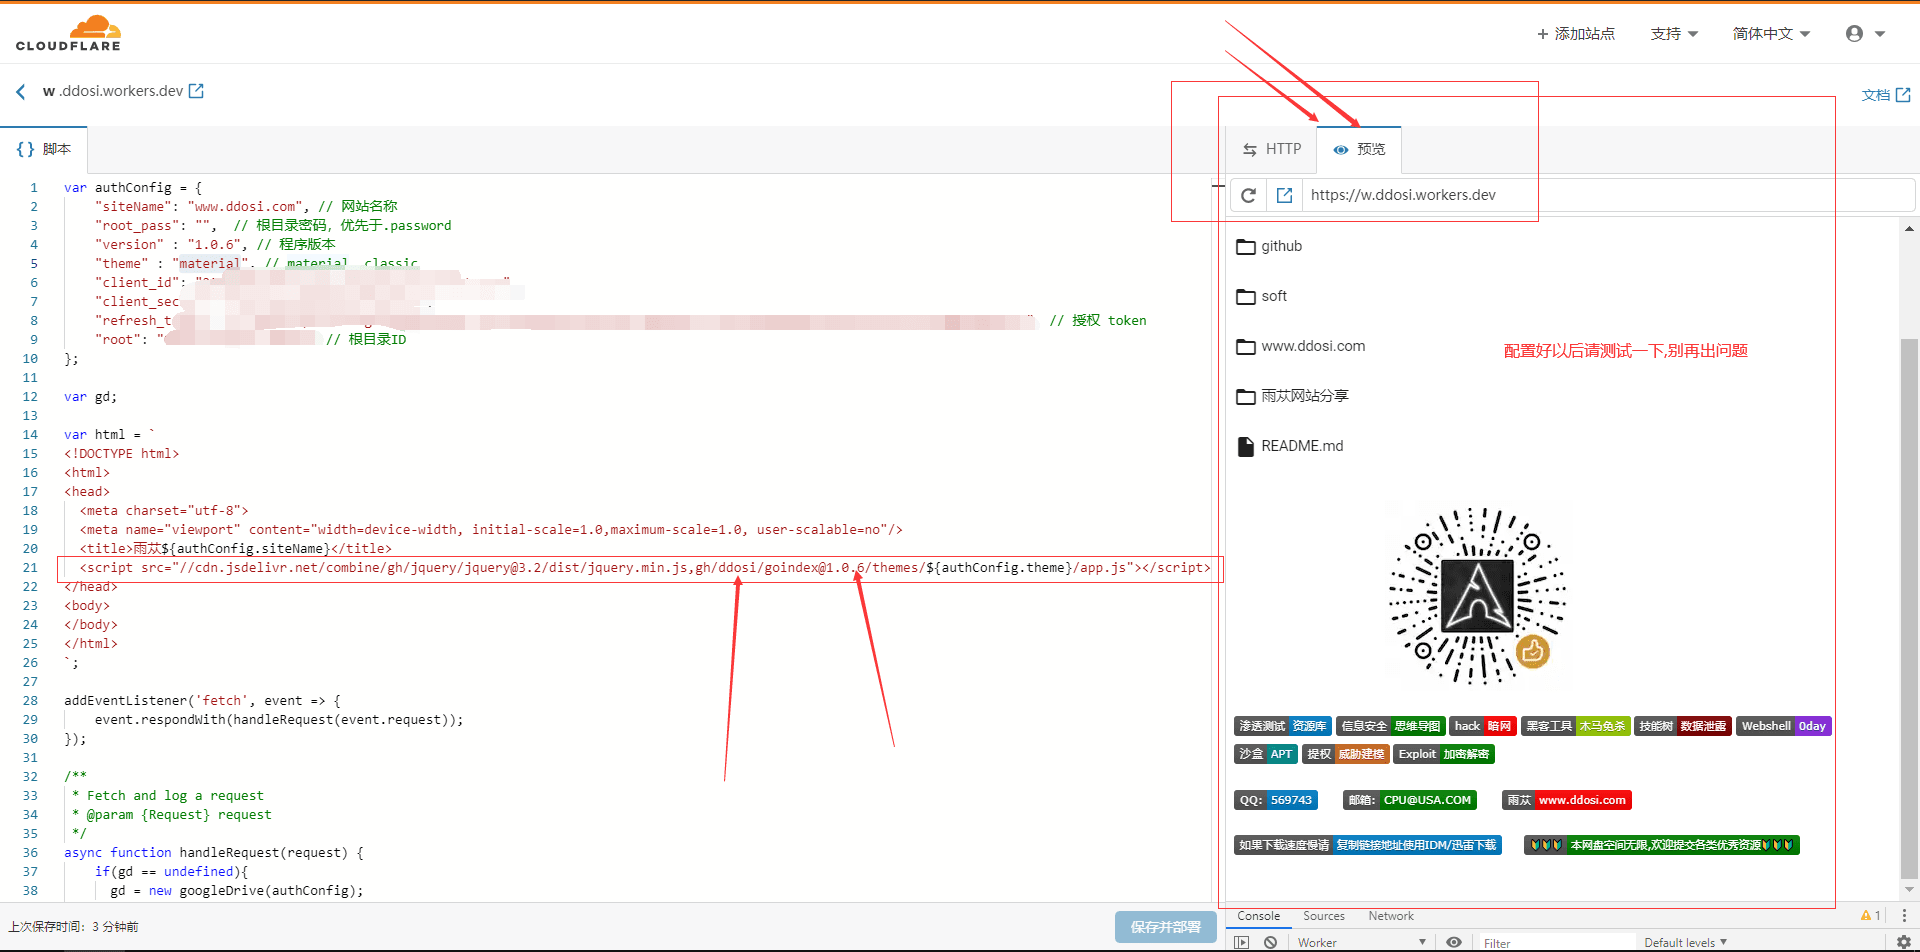Click the 沙盒 APT badge
The image size is (1920, 952).
[1266, 754]
